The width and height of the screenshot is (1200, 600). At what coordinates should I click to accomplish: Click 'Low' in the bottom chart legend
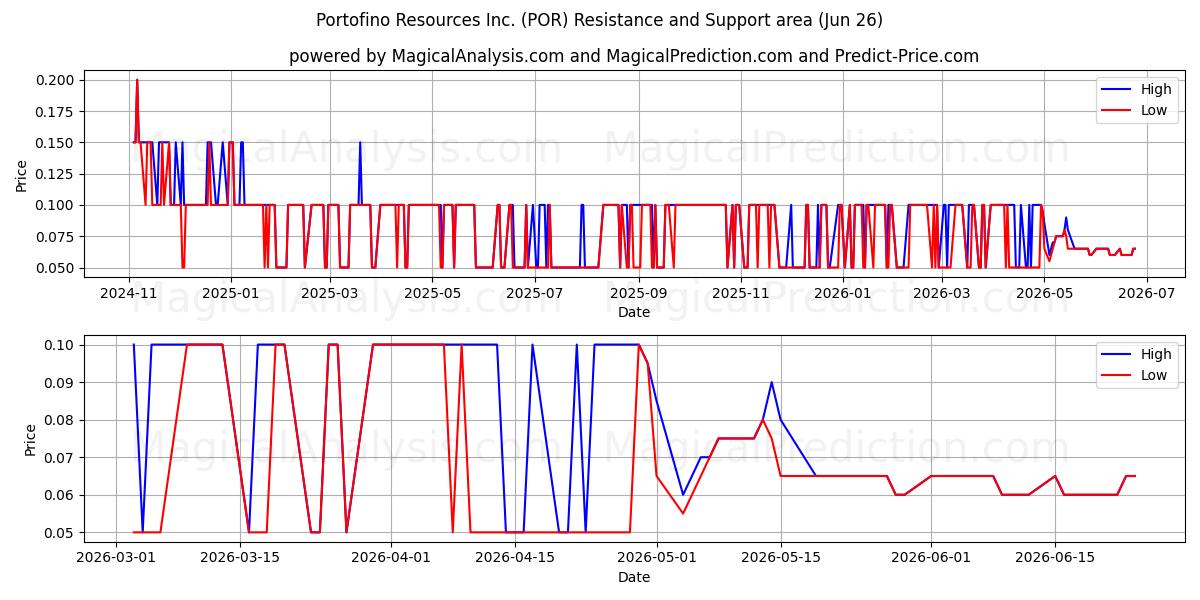coord(1154,375)
